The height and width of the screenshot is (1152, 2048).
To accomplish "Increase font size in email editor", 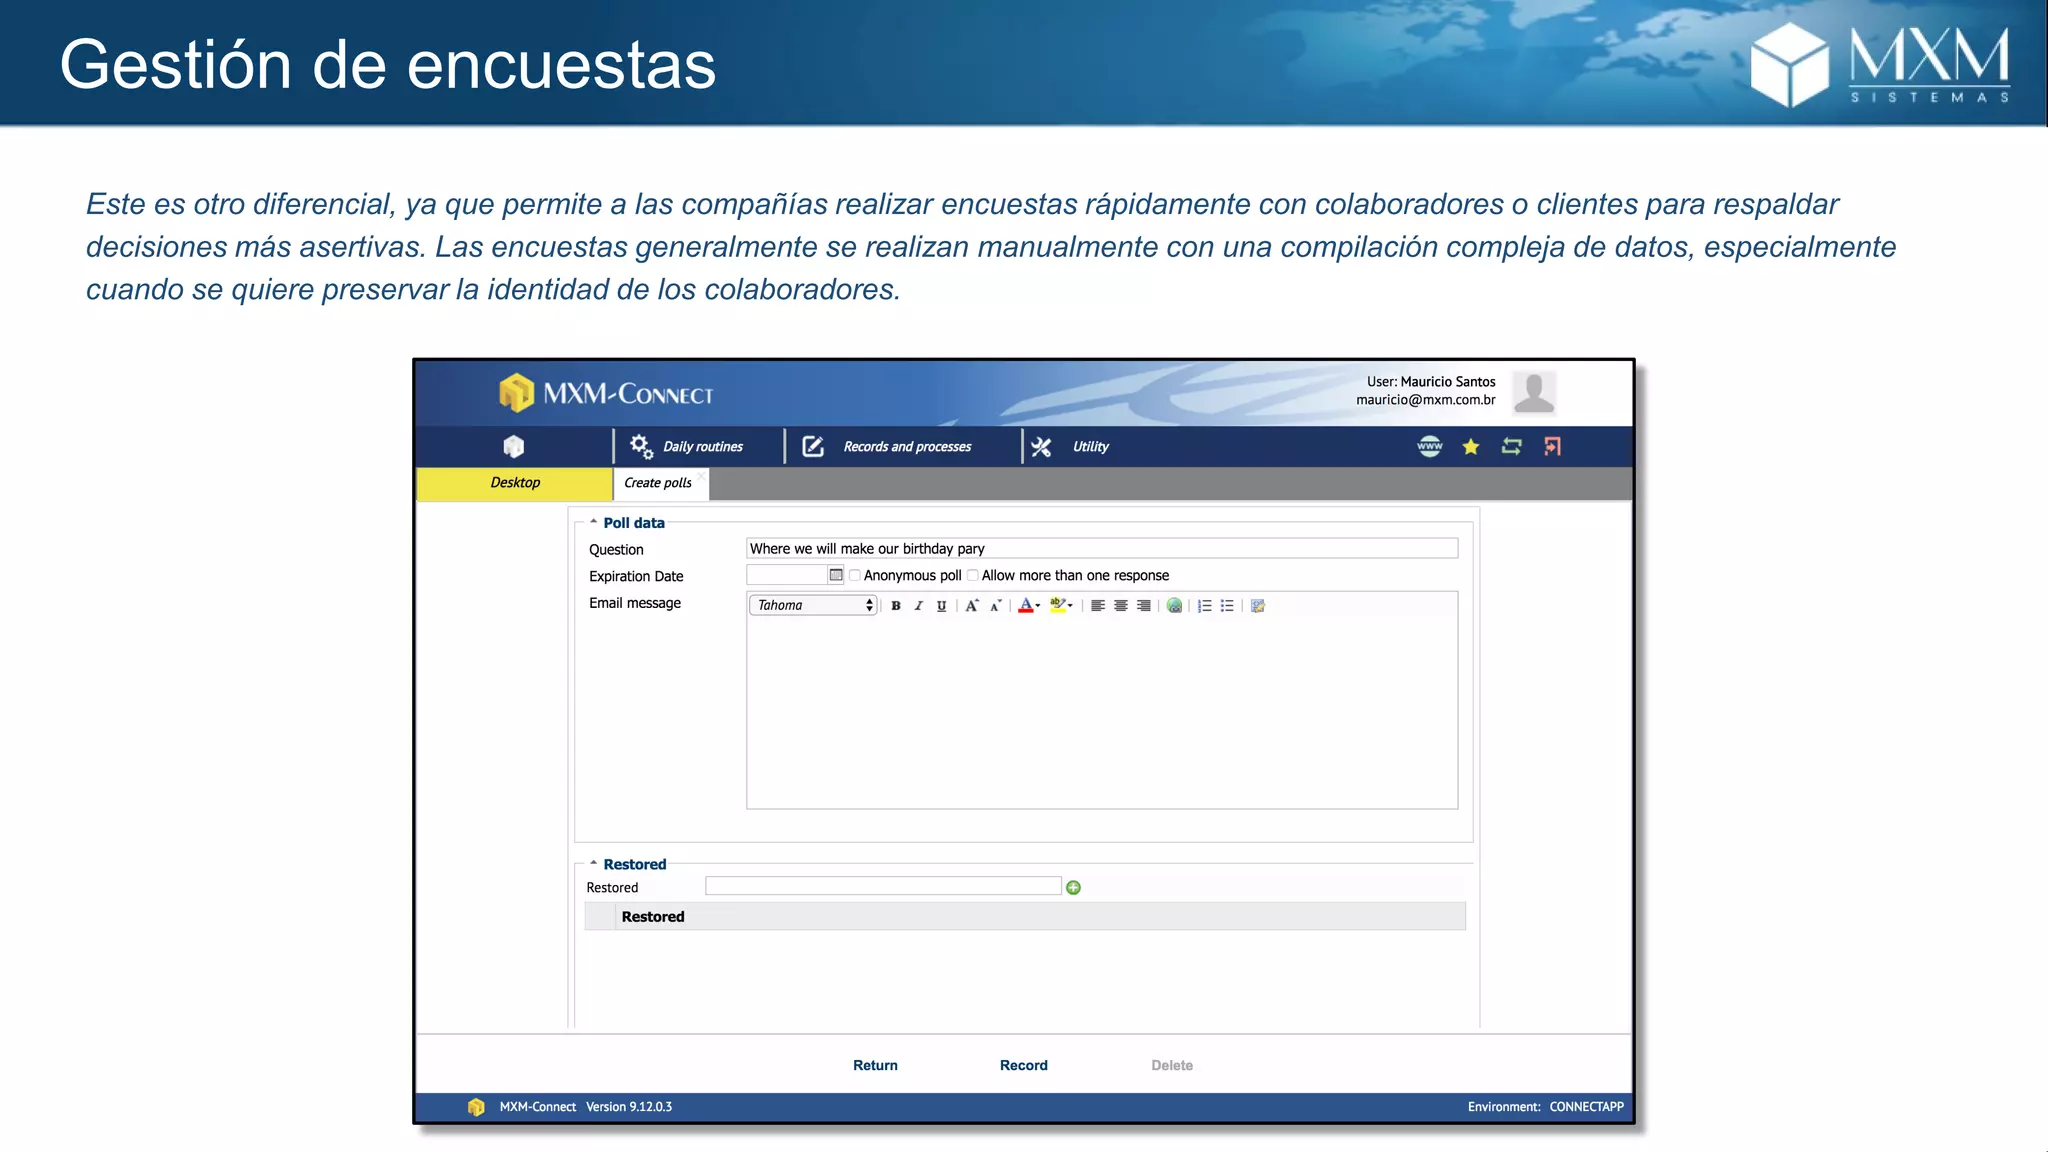I will [x=972, y=606].
